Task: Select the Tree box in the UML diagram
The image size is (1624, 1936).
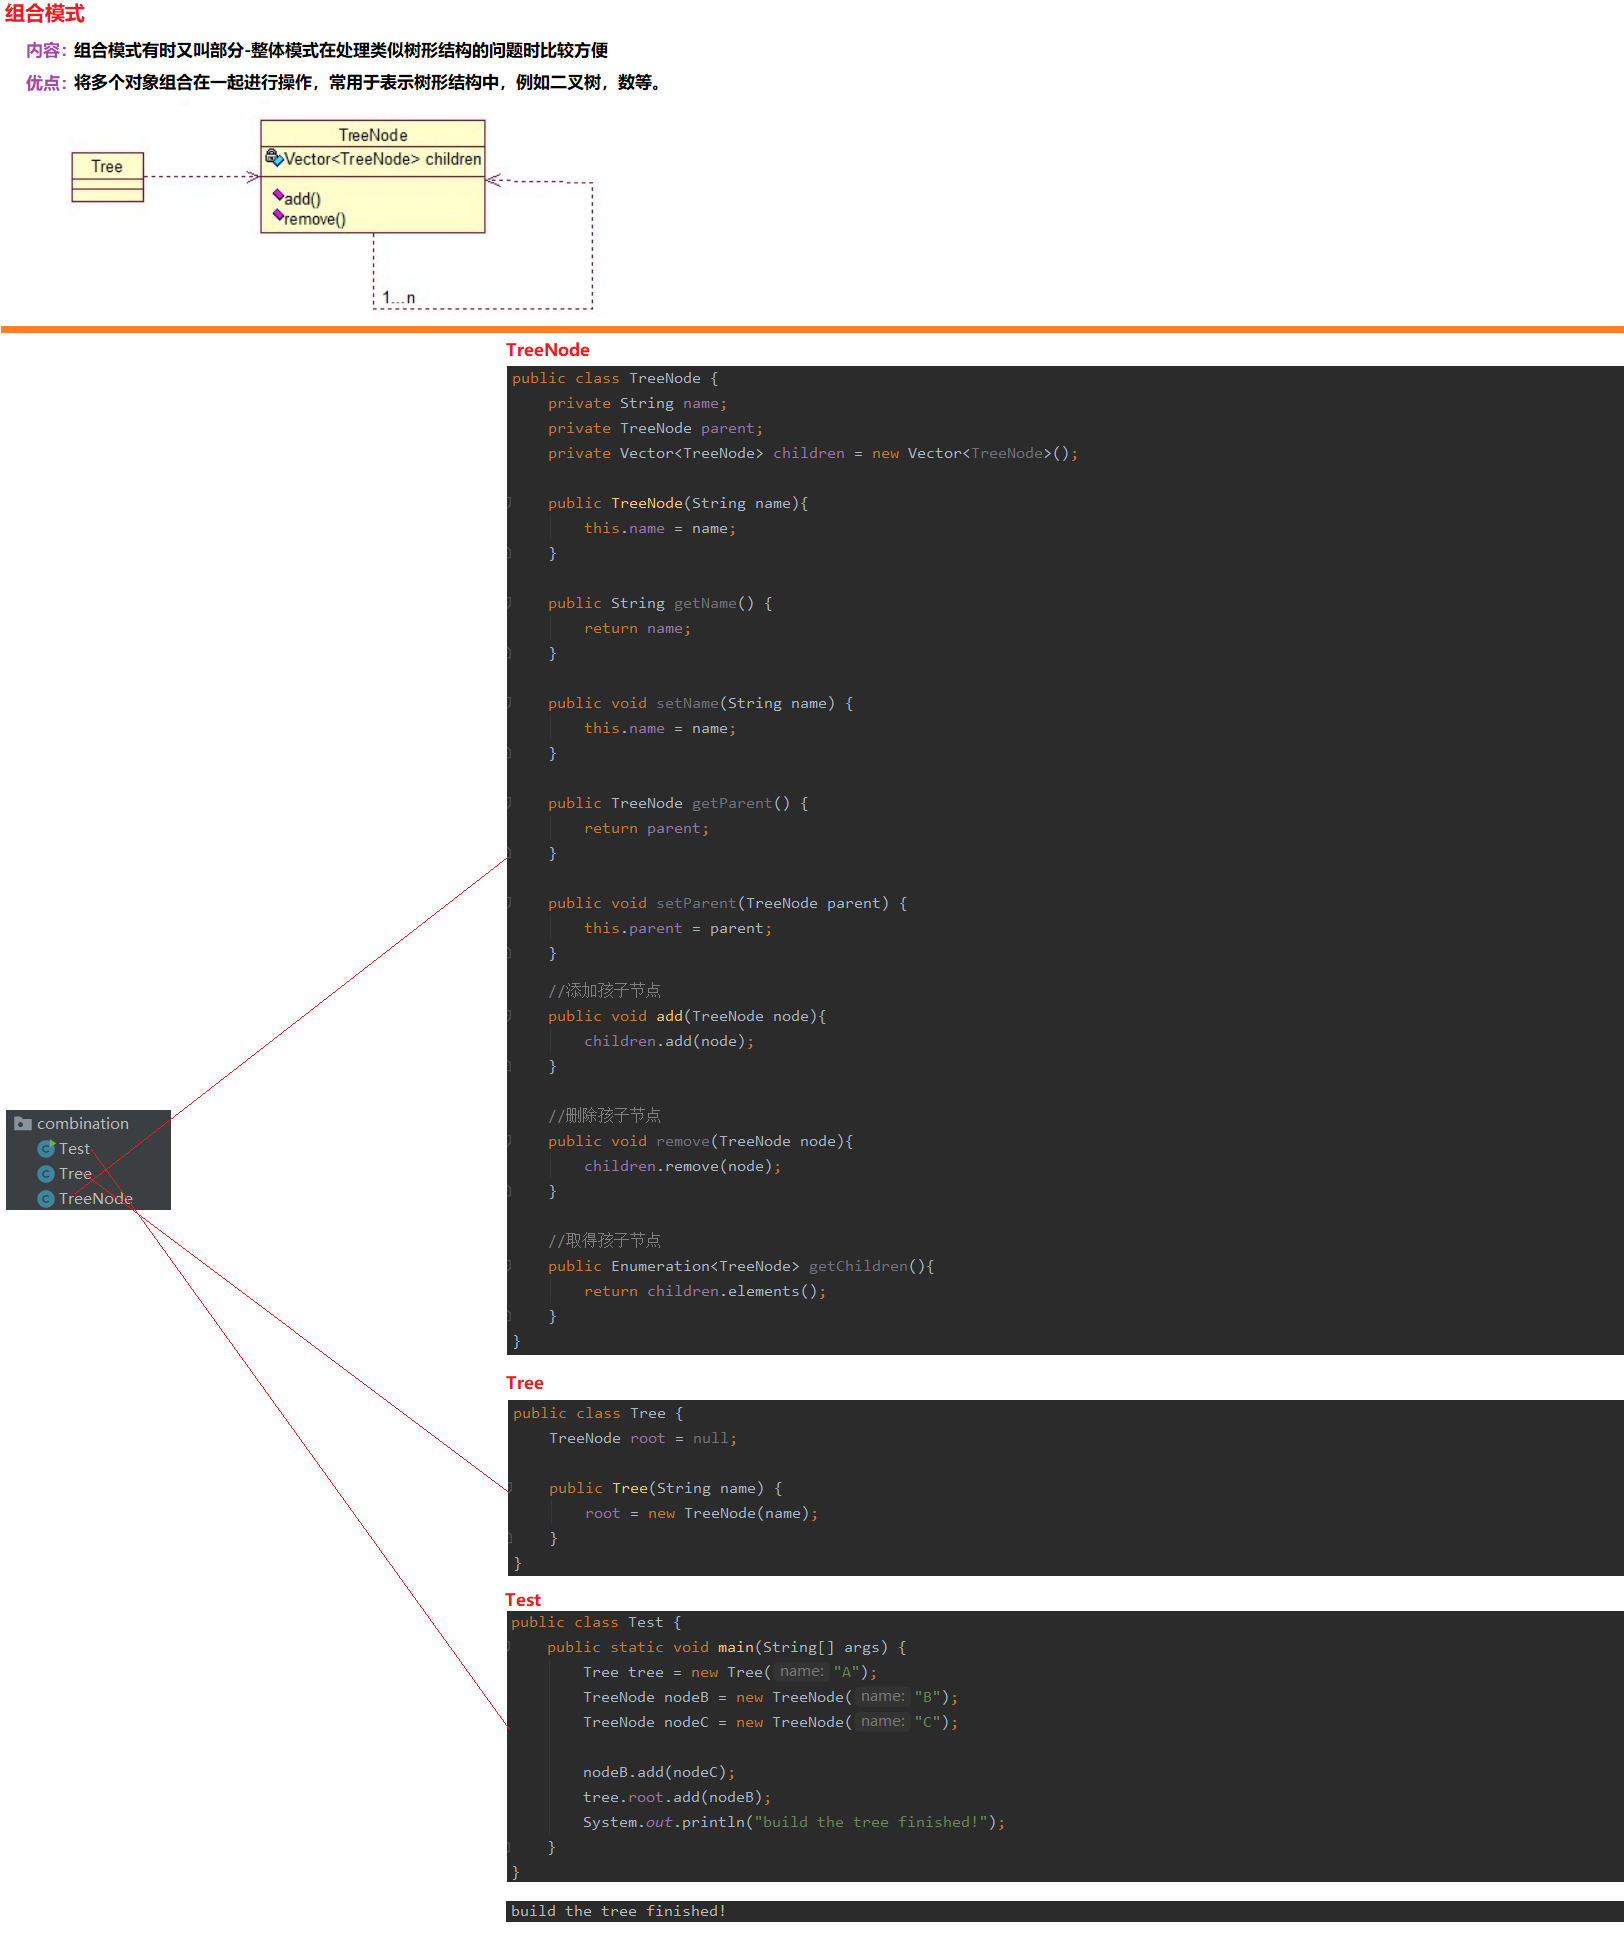Action: (x=107, y=176)
